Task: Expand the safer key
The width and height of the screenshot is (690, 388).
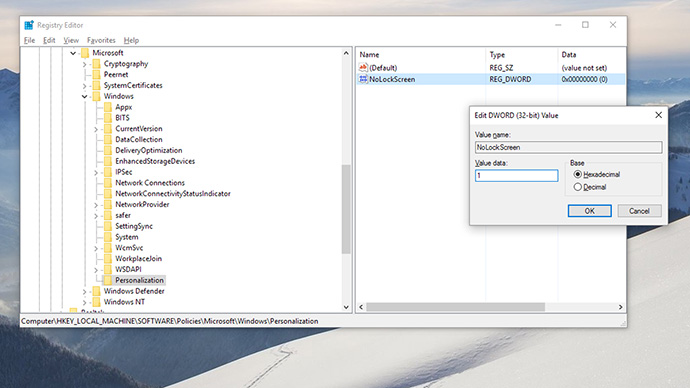Action: click(x=96, y=216)
